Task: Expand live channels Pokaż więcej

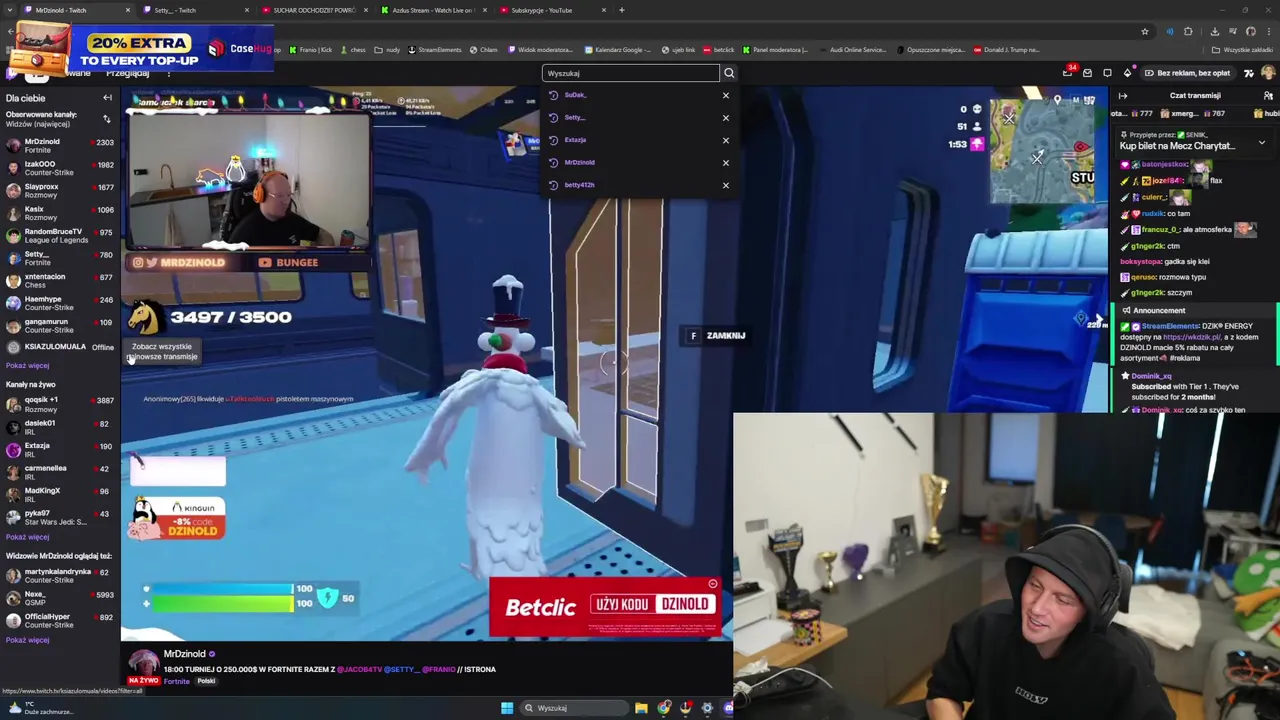Action: 27,537
